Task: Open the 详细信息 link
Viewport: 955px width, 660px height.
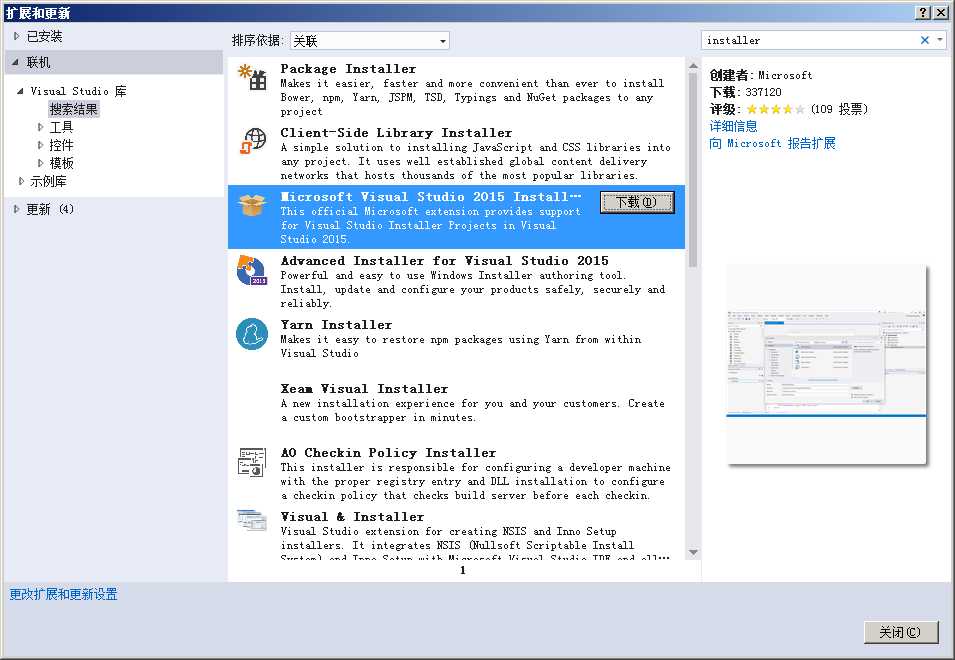Action: (733, 126)
